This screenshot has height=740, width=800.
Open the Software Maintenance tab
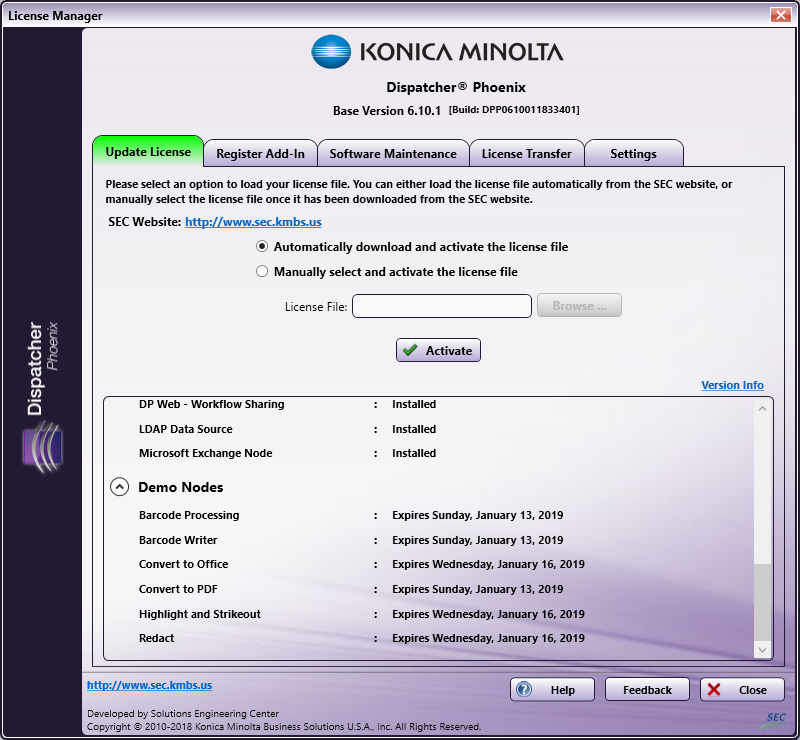tap(393, 154)
